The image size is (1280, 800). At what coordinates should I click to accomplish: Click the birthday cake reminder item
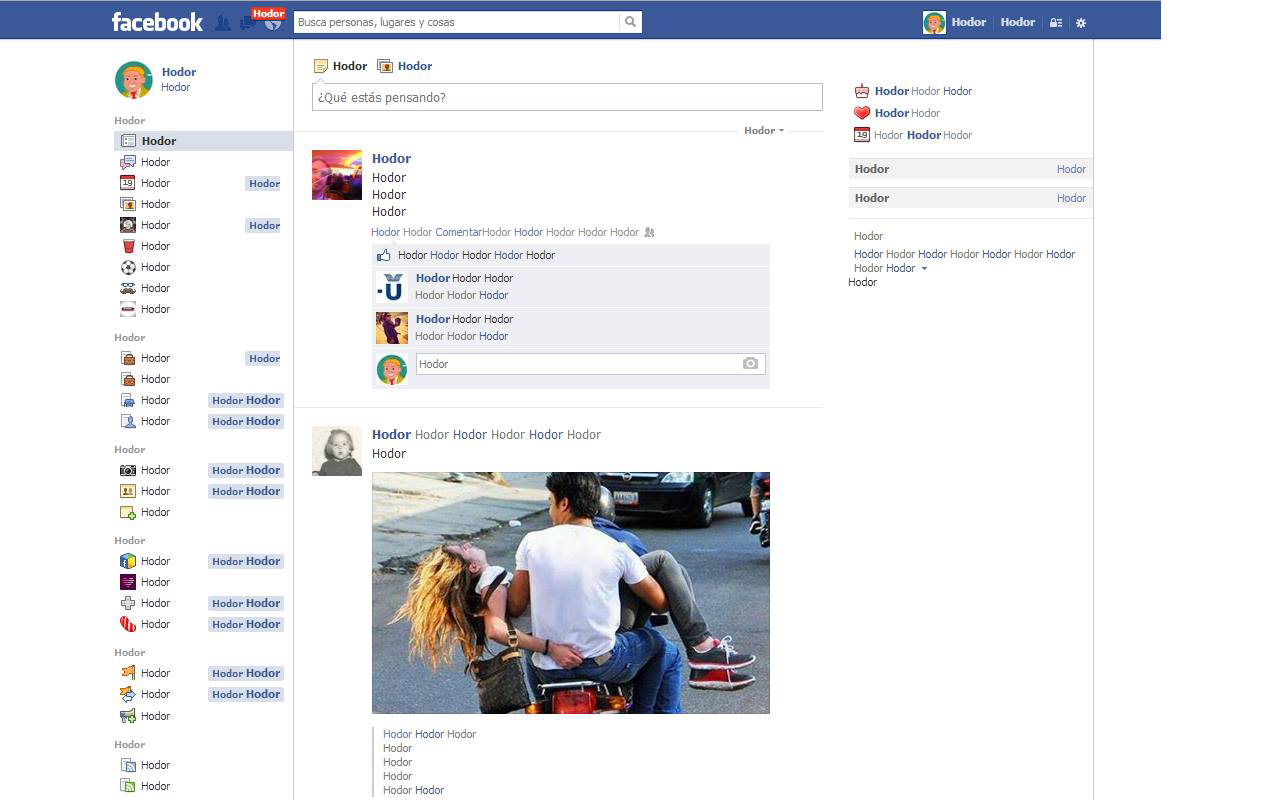[862, 91]
